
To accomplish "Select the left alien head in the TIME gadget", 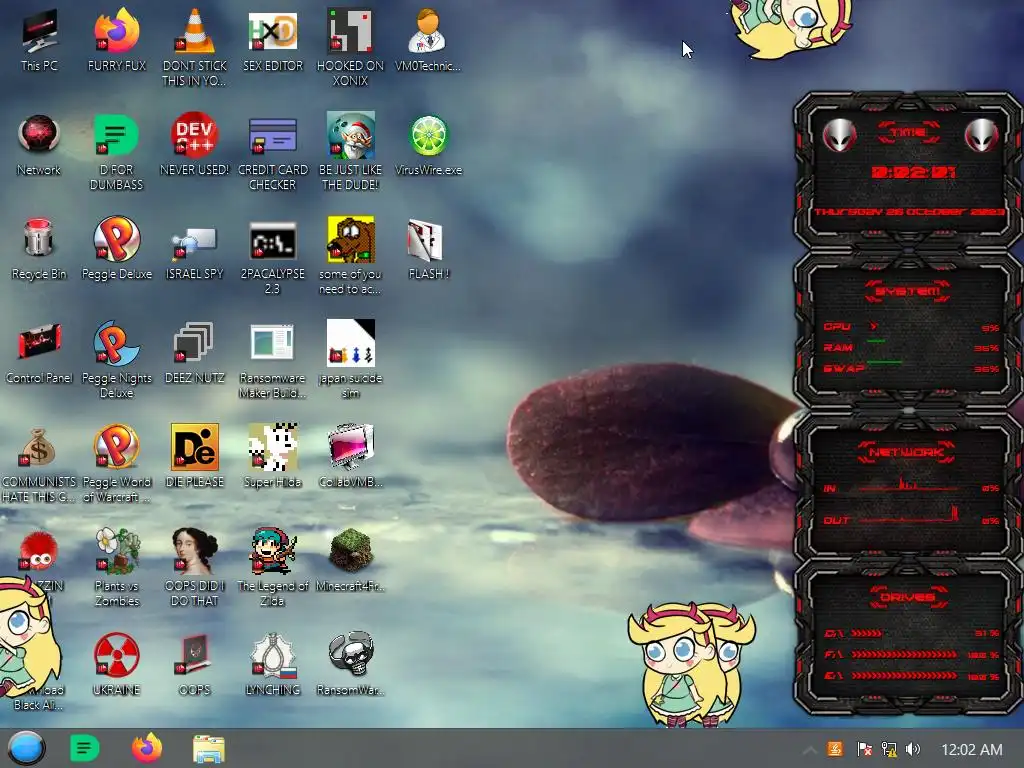I will click(x=839, y=136).
